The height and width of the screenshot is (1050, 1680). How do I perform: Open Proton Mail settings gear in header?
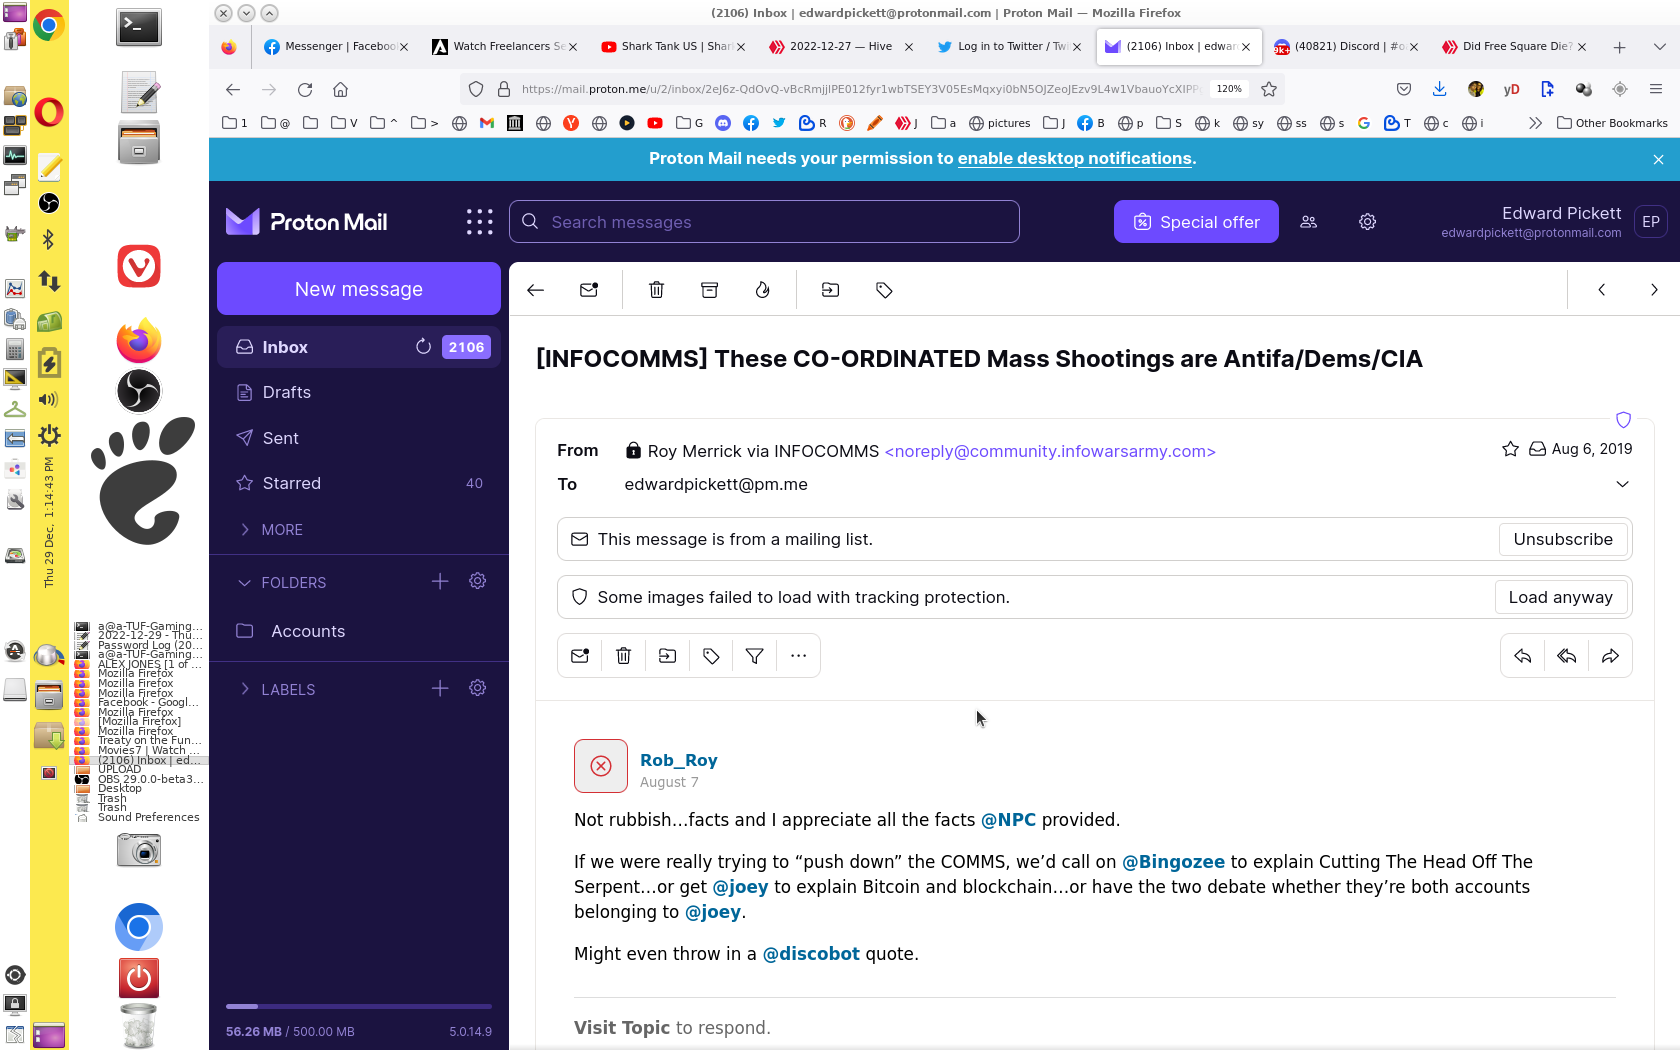(1367, 222)
